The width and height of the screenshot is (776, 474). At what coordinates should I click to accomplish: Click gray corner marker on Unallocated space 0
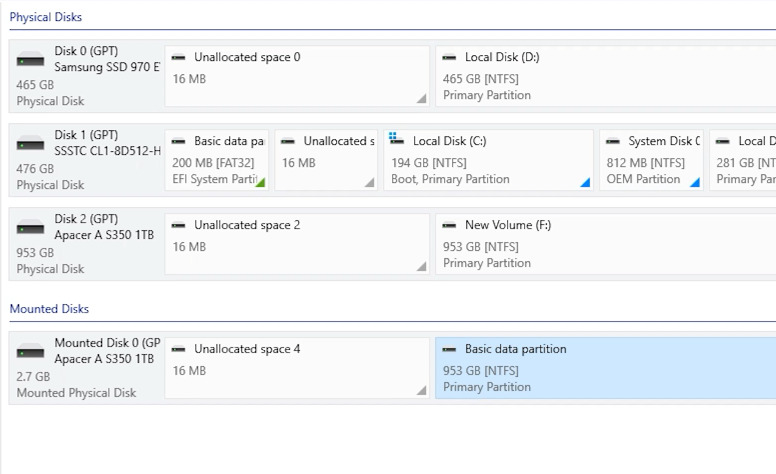click(x=422, y=99)
